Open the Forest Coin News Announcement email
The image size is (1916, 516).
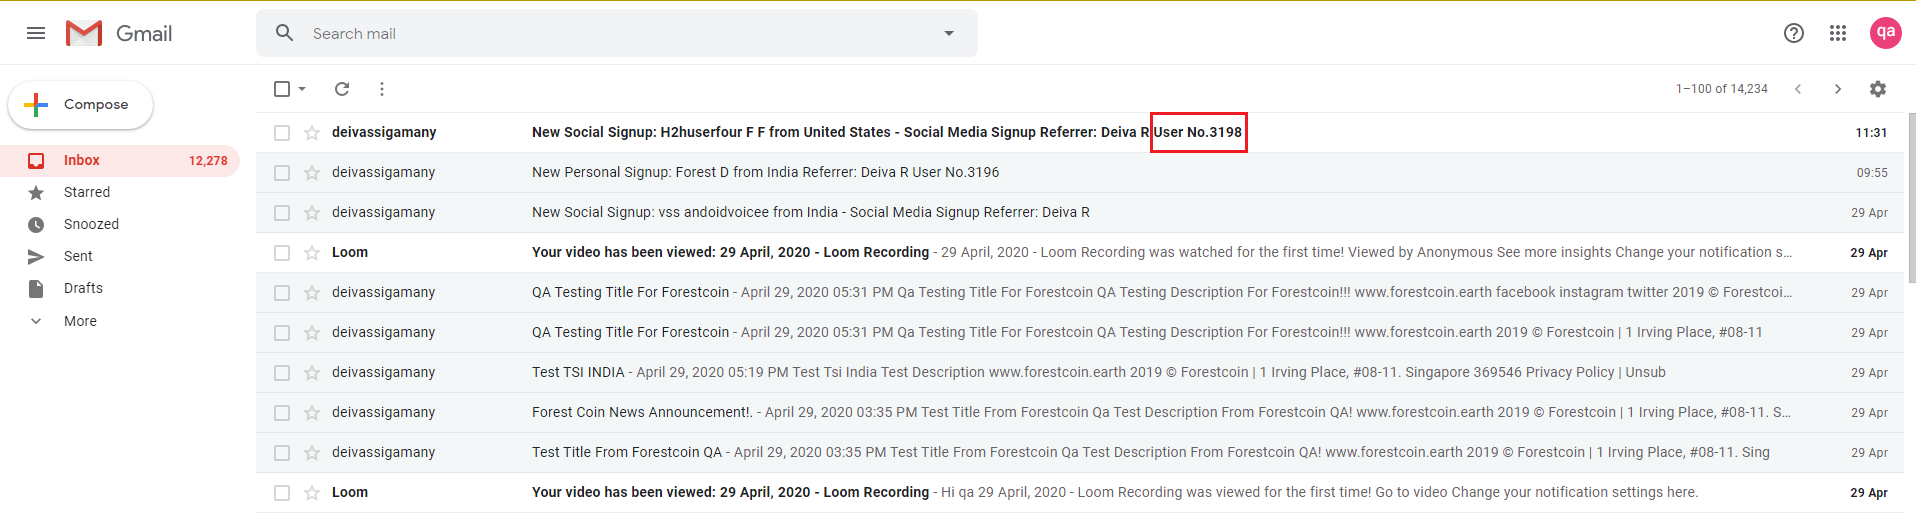[642, 412]
